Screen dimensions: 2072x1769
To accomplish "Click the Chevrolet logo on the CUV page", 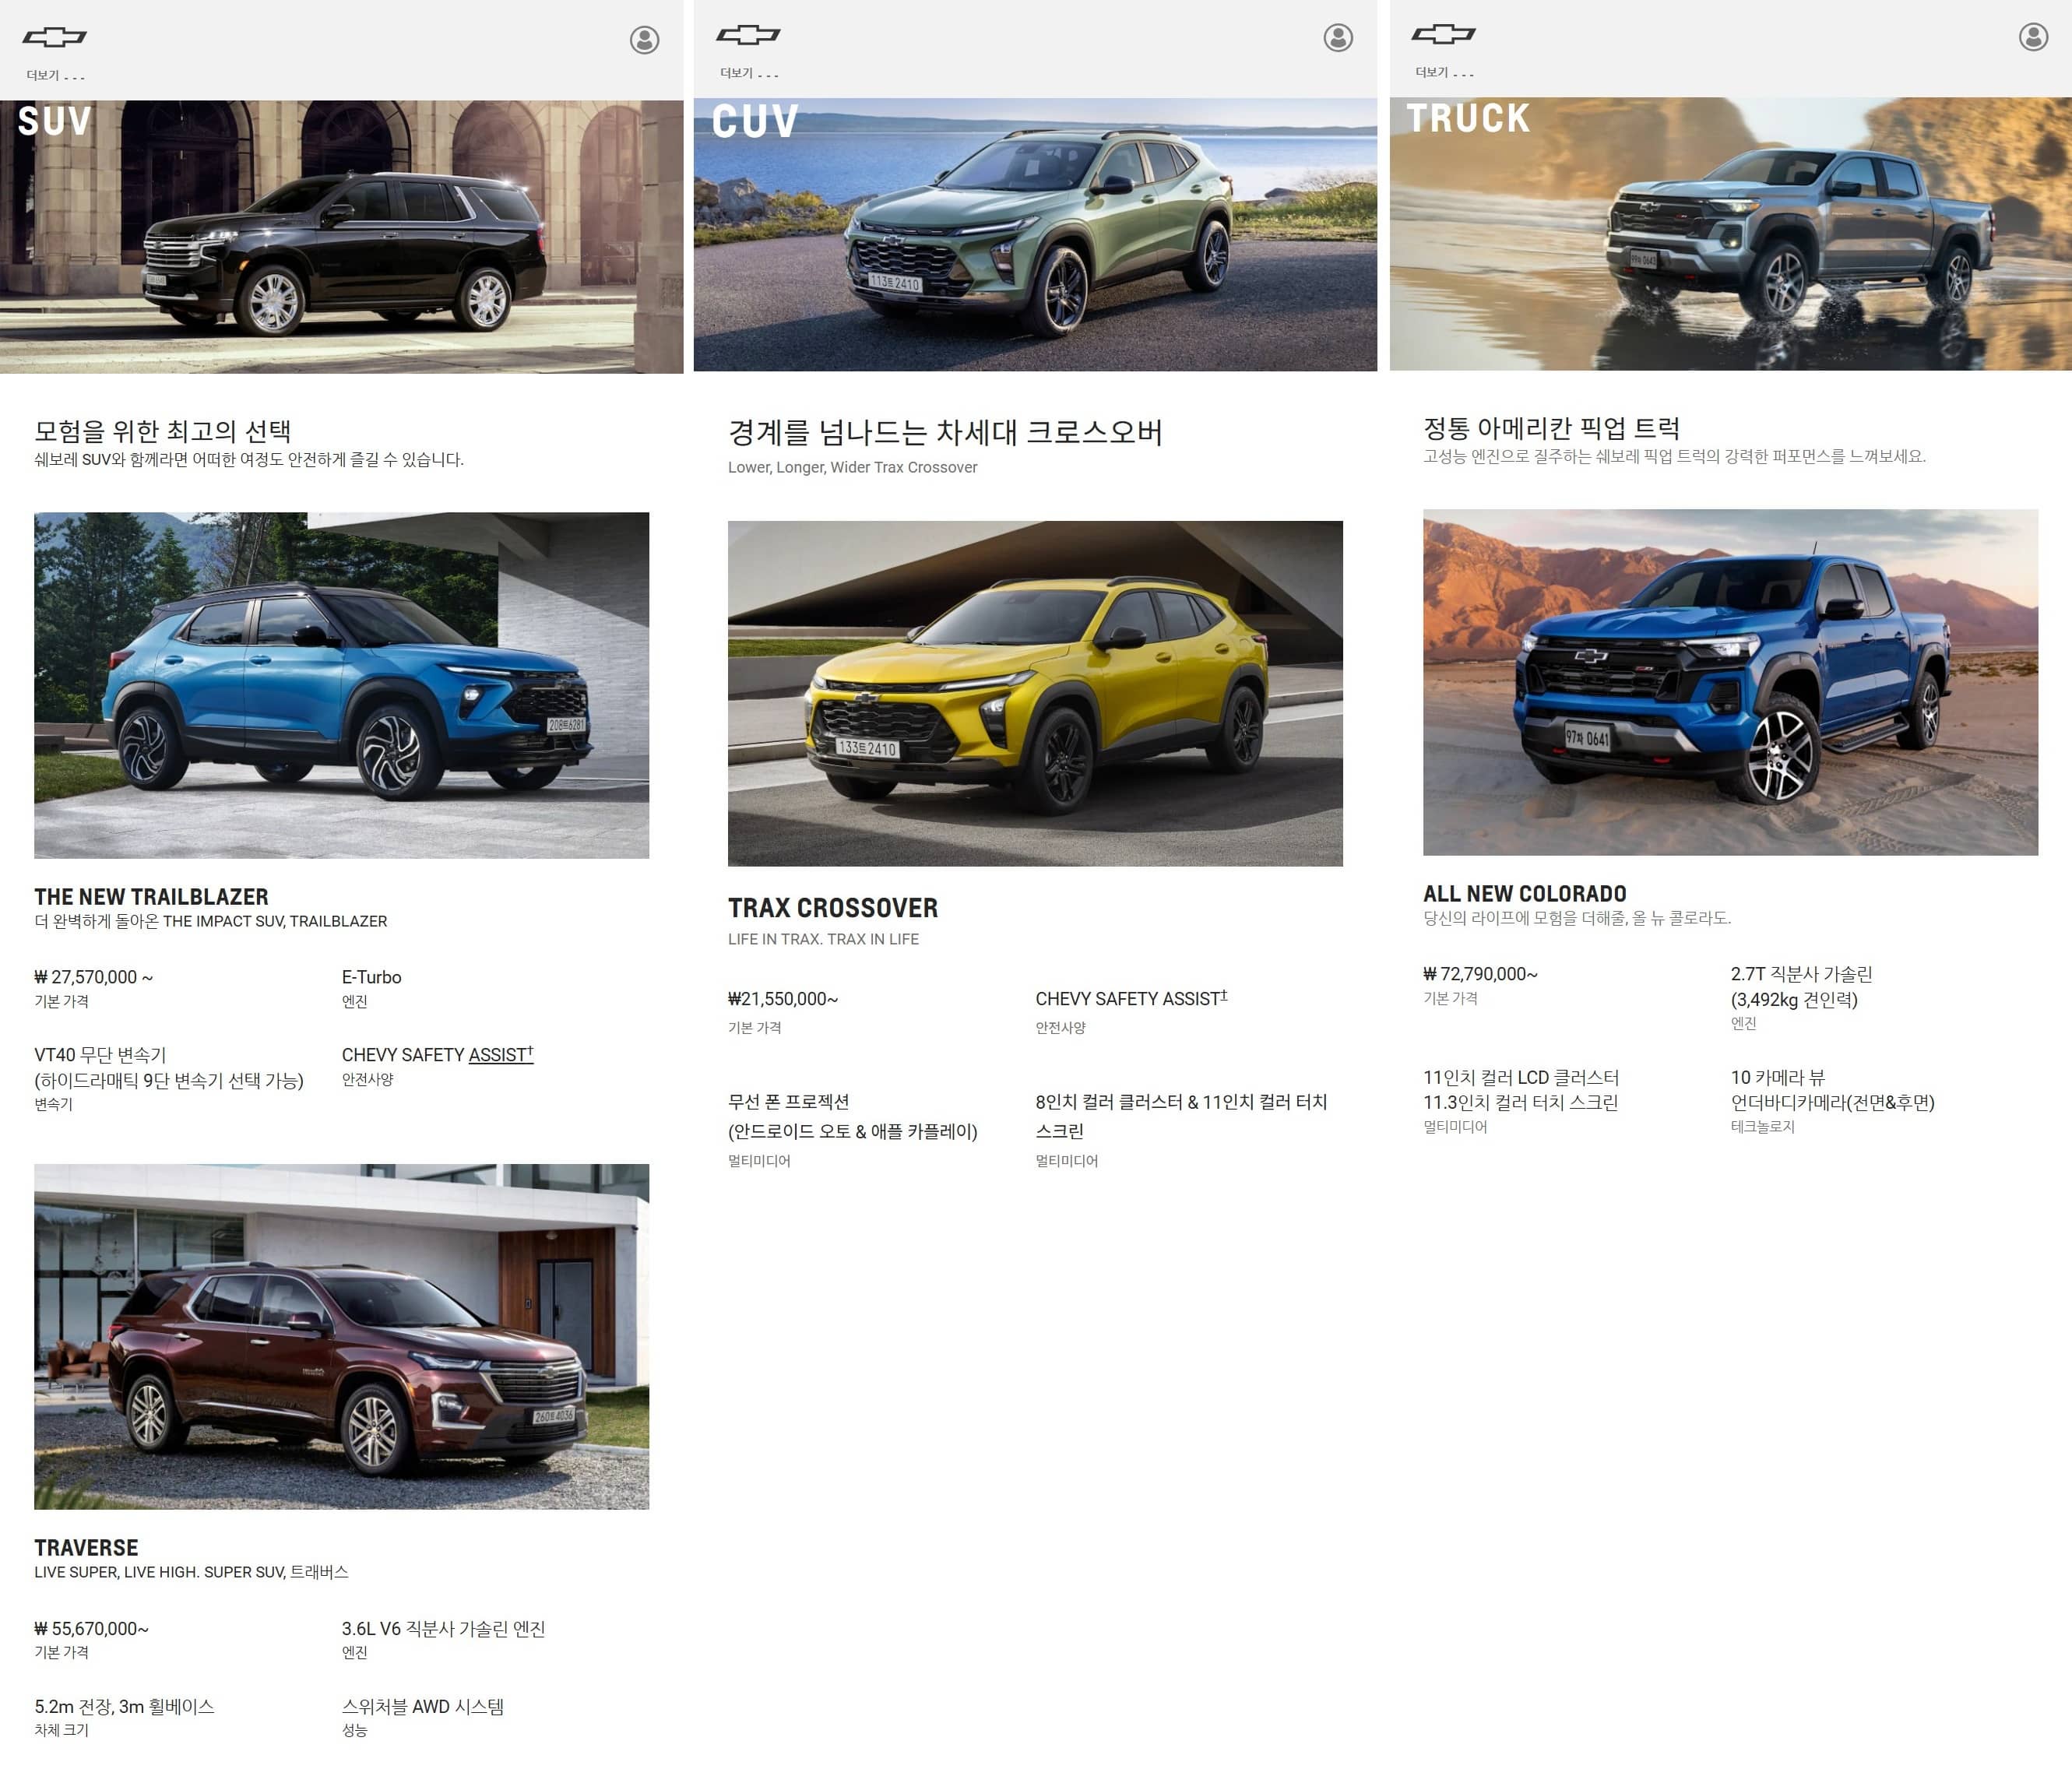I will tap(749, 35).
